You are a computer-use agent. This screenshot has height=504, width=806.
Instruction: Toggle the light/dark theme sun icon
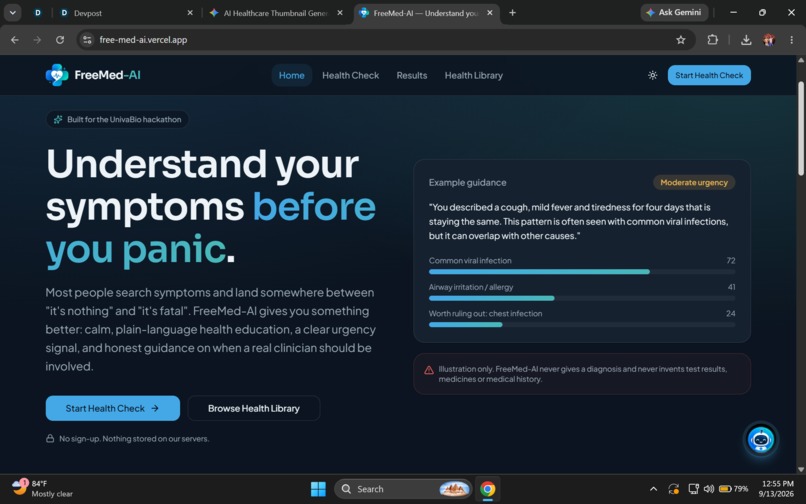click(x=652, y=75)
